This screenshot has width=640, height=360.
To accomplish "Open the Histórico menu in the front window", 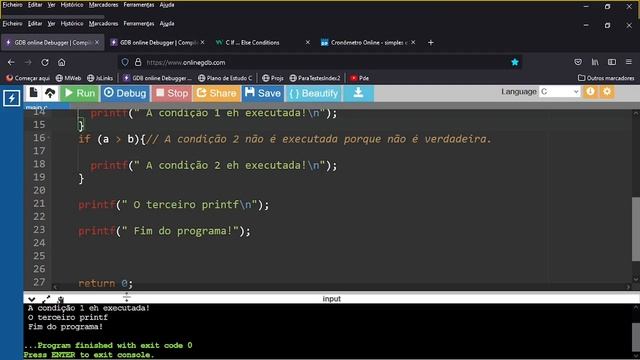I will tap(72, 24).
